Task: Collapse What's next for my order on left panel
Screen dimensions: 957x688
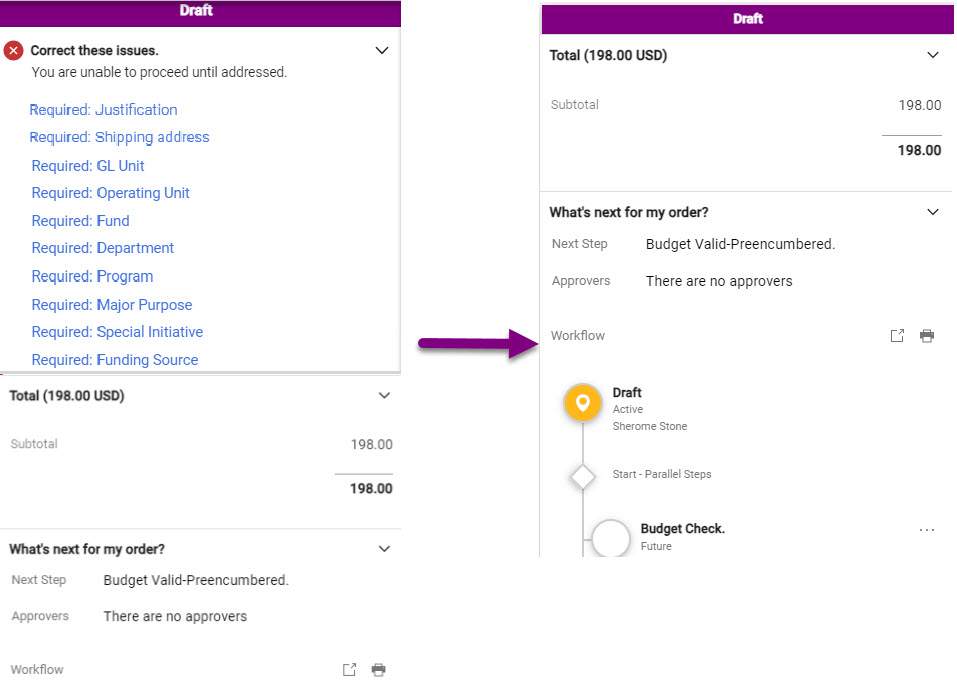Action: pyautogui.click(x=384, y=548)
